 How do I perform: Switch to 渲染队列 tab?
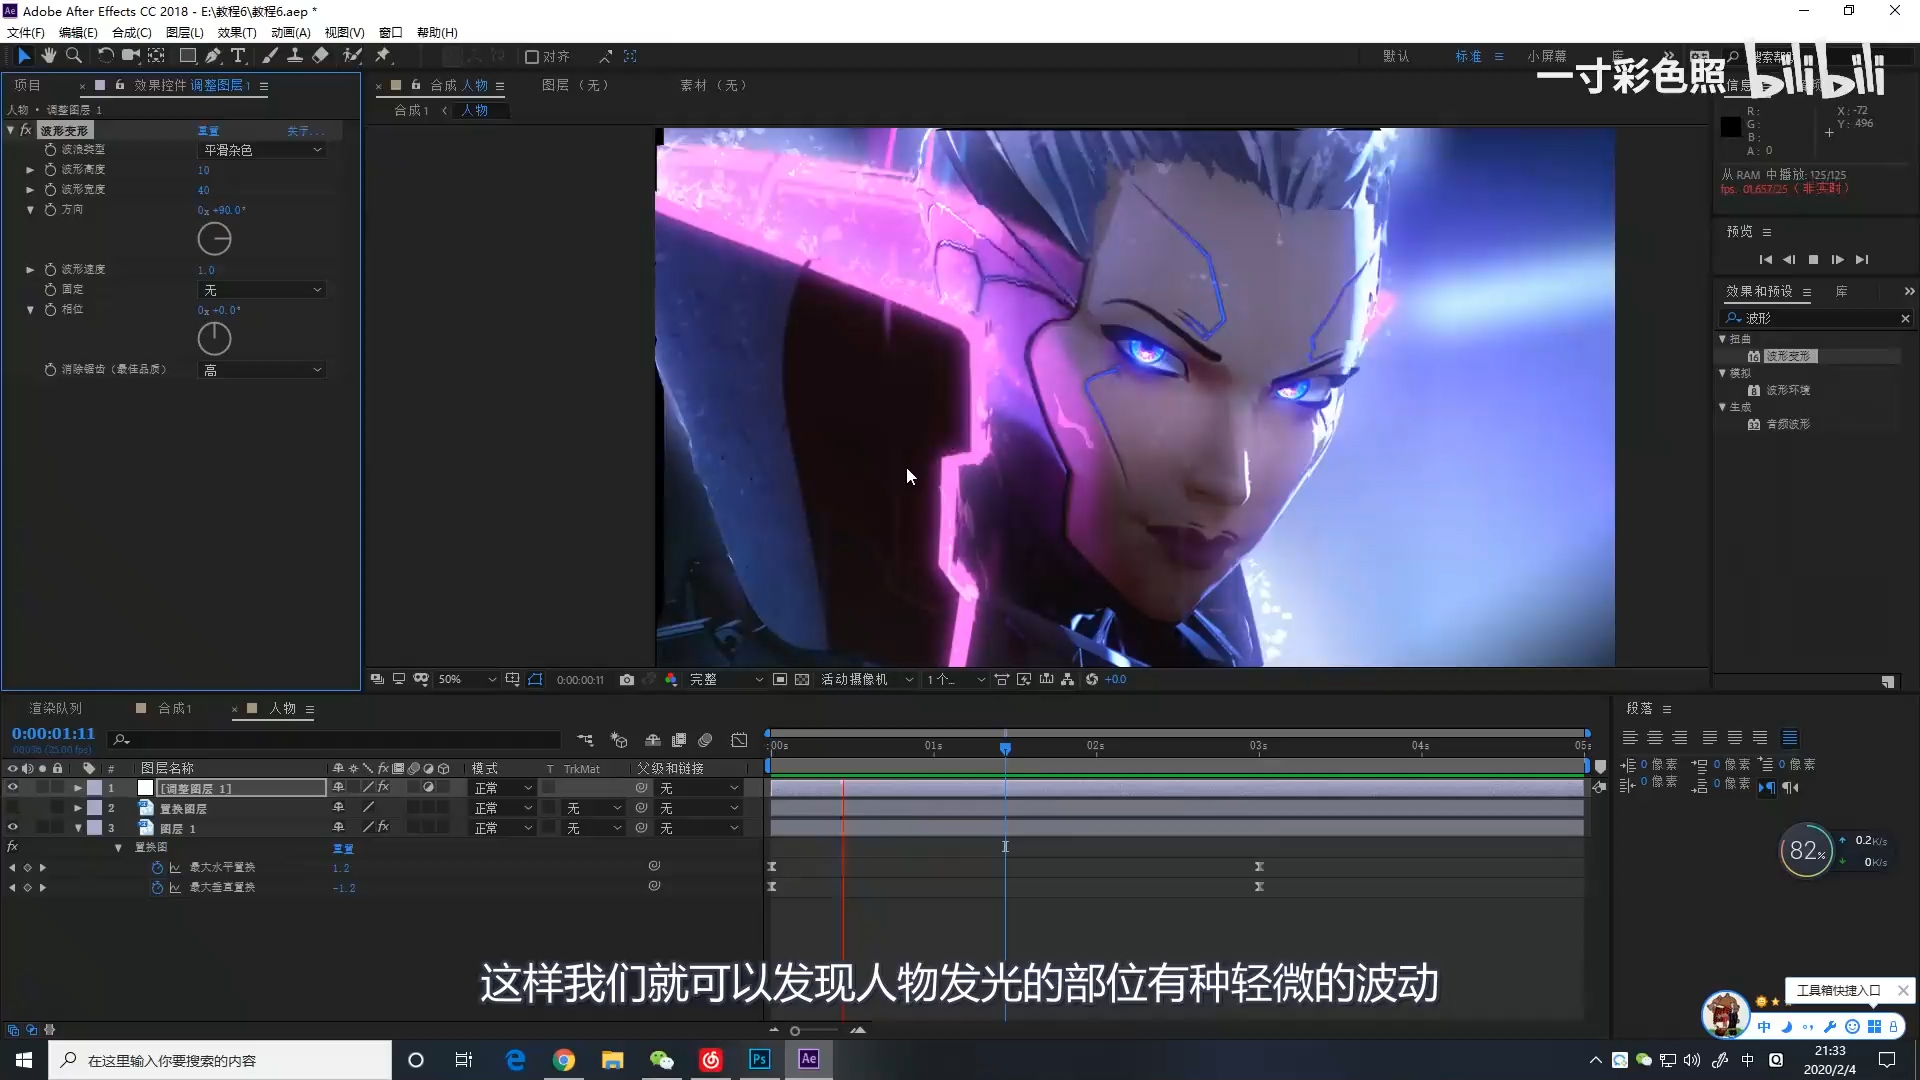(x=55, y=708)
